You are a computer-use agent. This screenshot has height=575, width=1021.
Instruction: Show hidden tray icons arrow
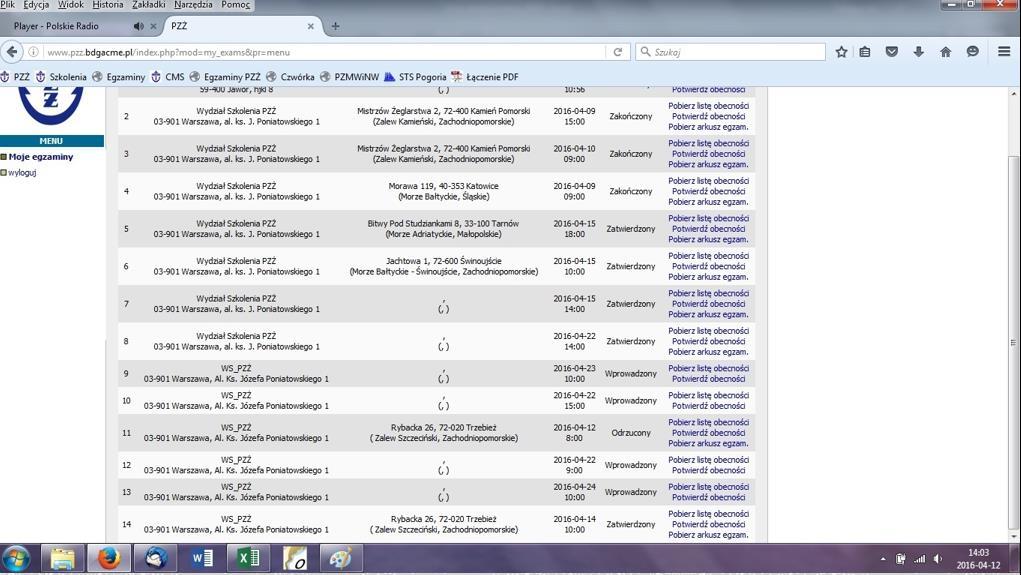point(883,559)
